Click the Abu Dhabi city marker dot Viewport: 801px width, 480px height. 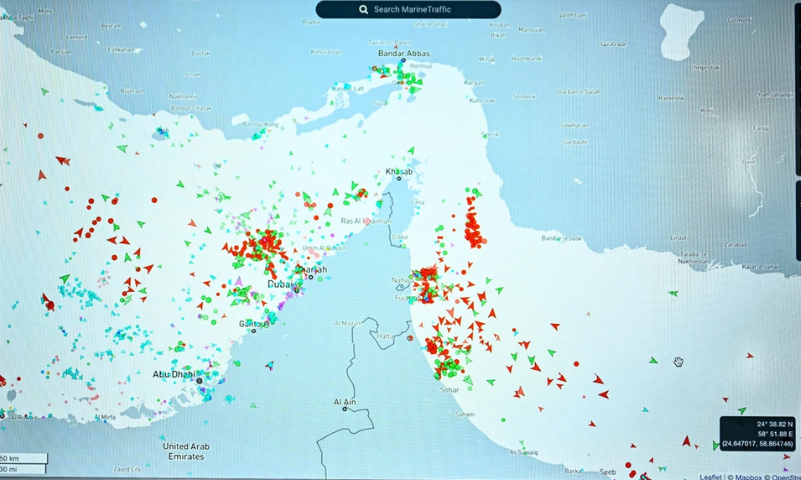[199, 380]
